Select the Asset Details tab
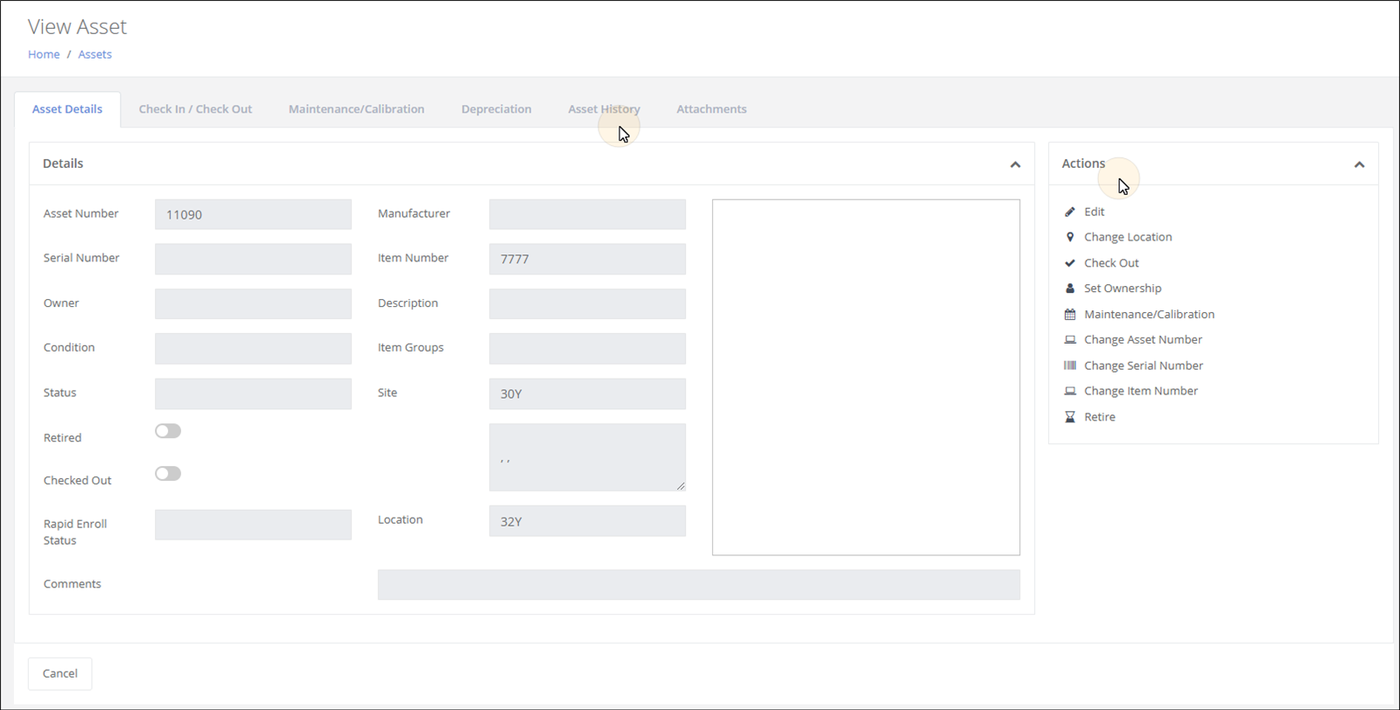The height and width of the screenshot is (710, 1400). point(67,109)
